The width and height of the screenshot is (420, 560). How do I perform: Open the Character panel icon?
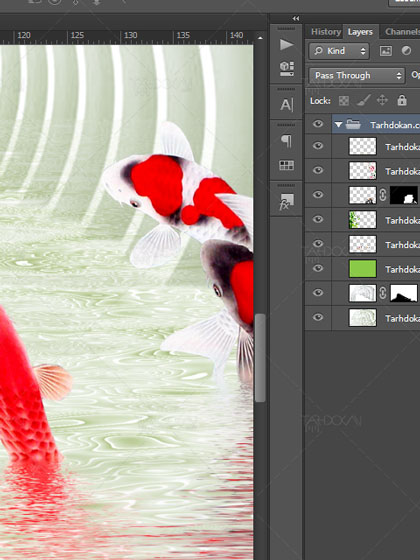286,105
